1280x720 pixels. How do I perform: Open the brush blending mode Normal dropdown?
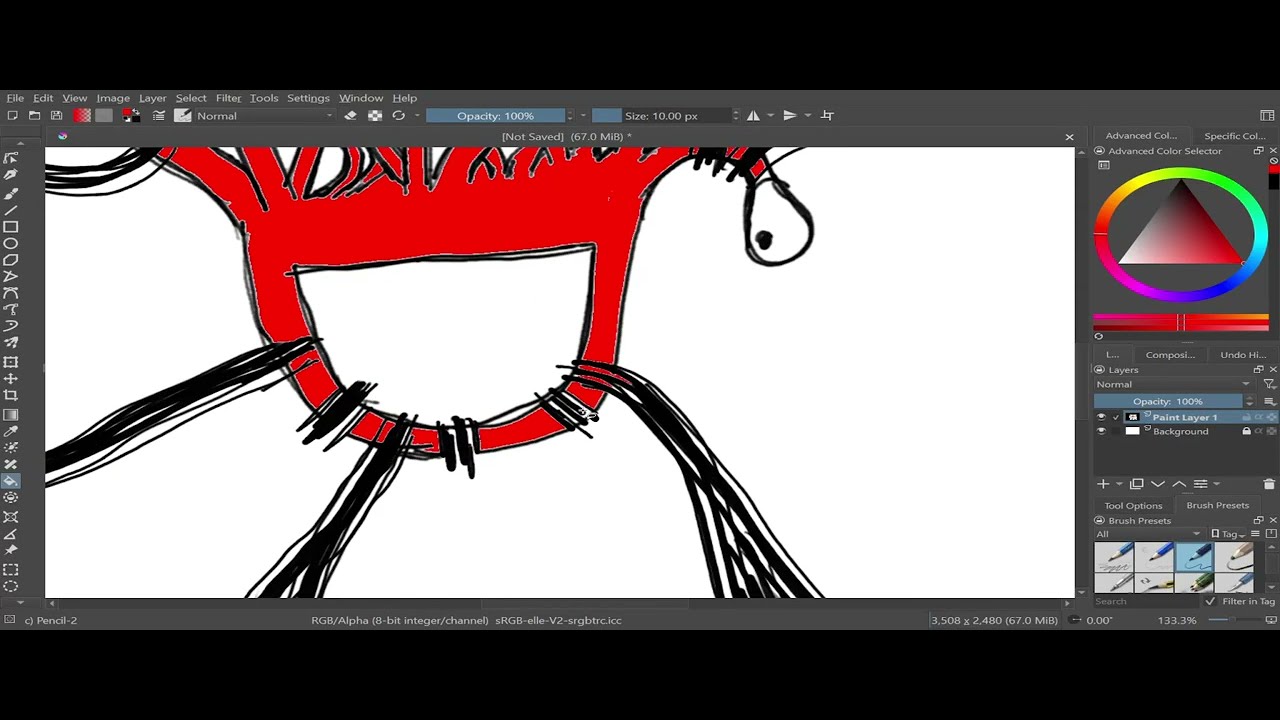265,116
